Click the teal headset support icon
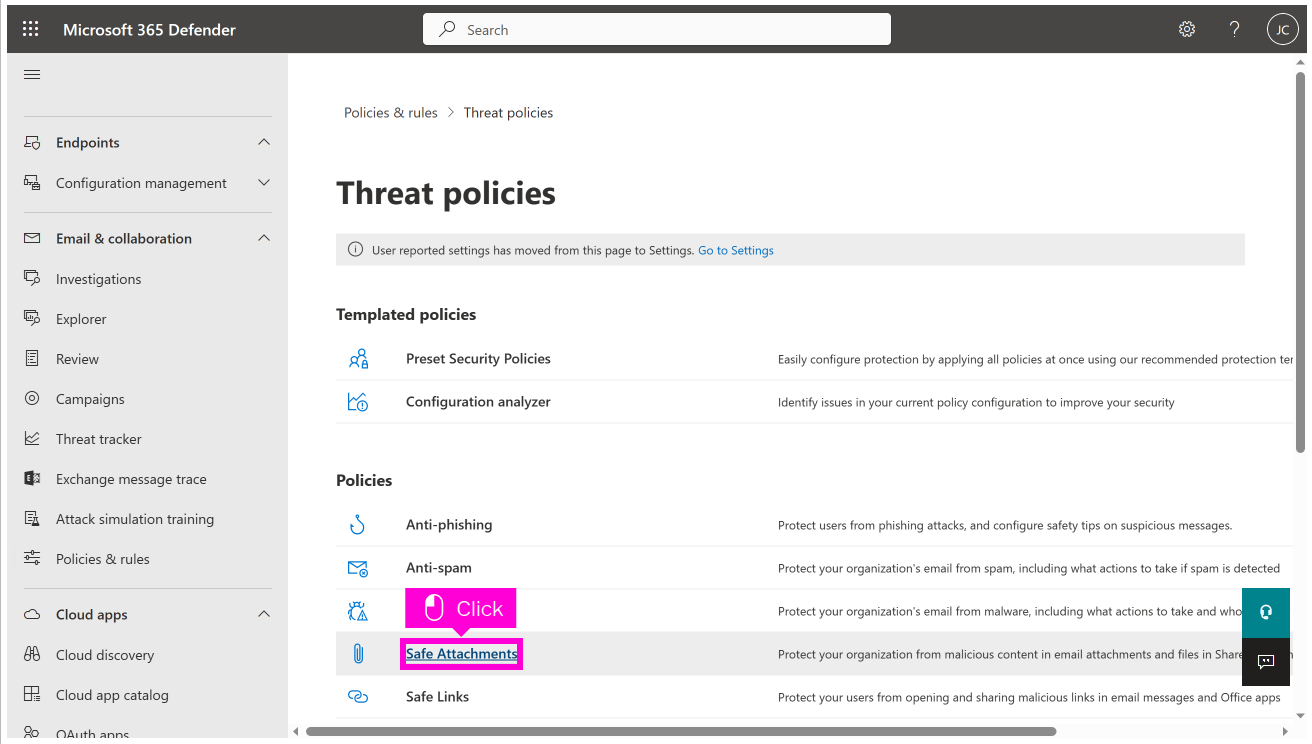The width and height of the screenshot is (1312, 744). tap(1265, 612)
